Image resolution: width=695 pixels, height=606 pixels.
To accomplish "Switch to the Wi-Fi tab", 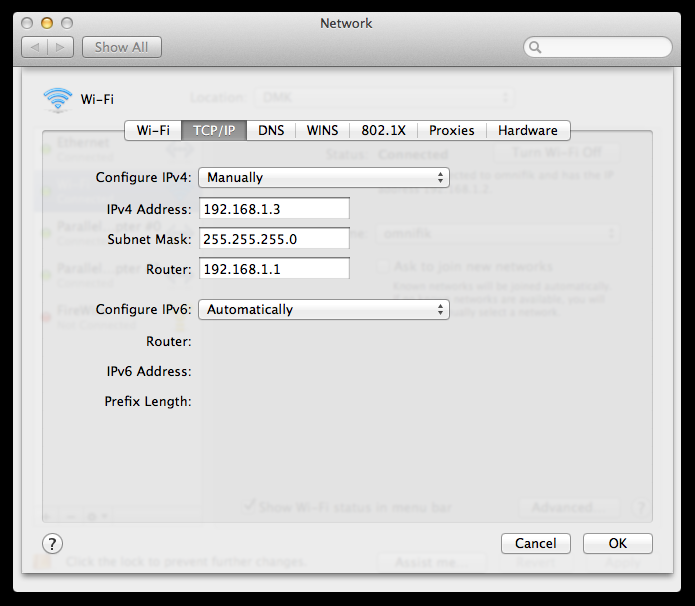I will click(x=153, y=130).
